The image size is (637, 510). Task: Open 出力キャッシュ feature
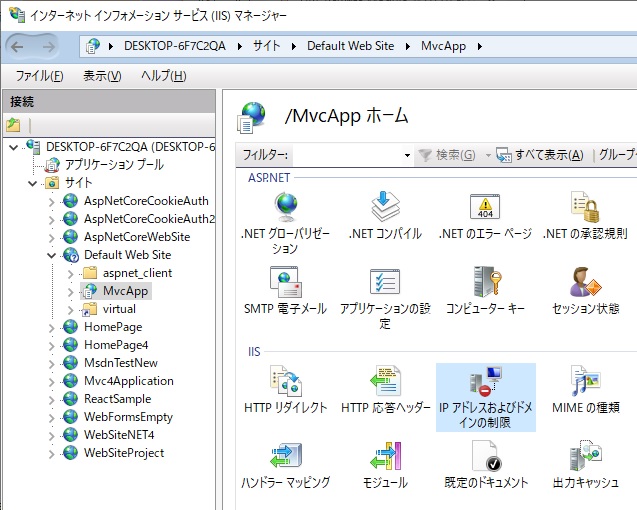click(x=585, y=465)
